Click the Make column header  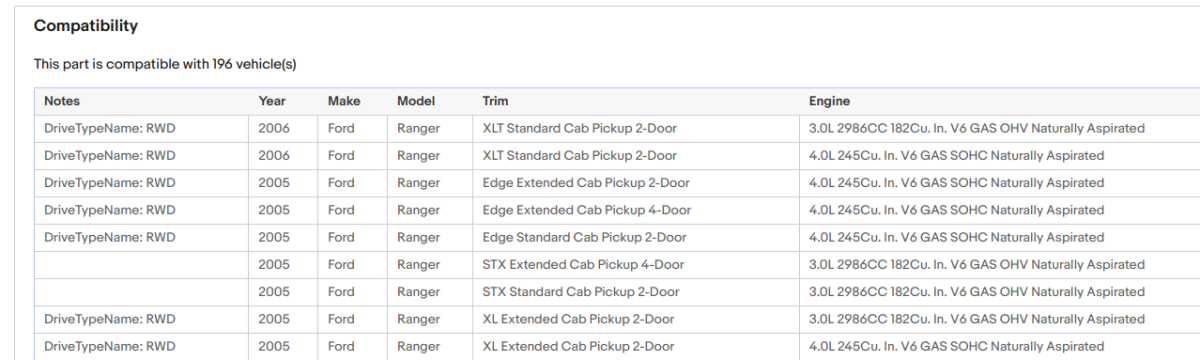344,101
